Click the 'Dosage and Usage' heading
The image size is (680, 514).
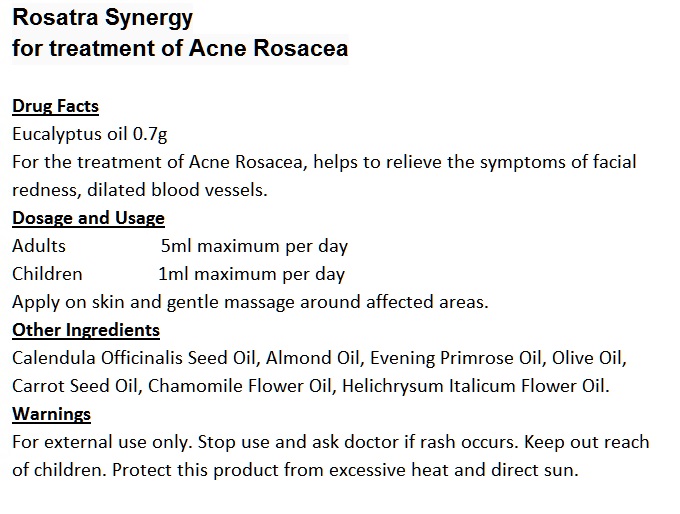pyautogui.click(x=88, y=217)
